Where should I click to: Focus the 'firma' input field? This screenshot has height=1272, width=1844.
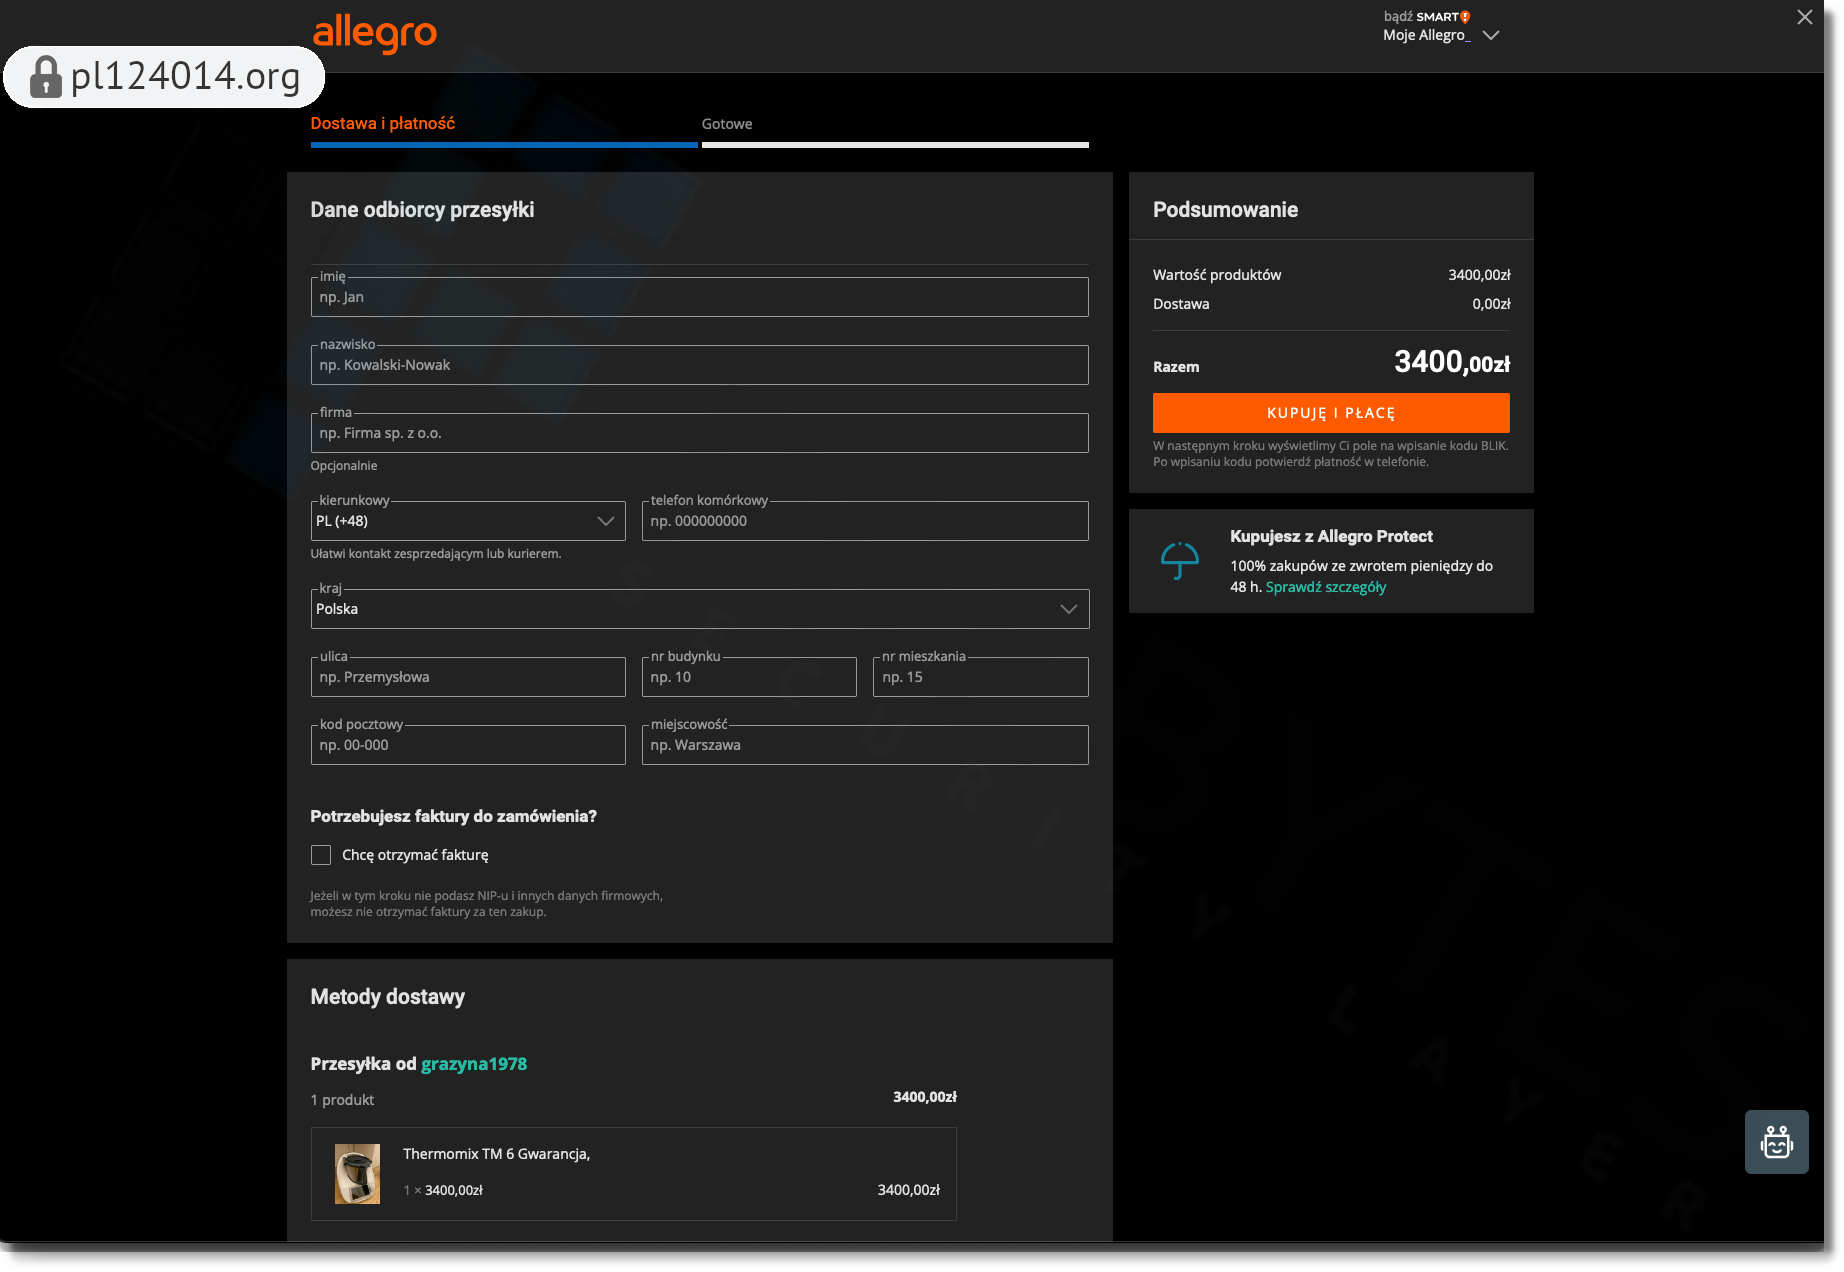(x=700, y=433)
